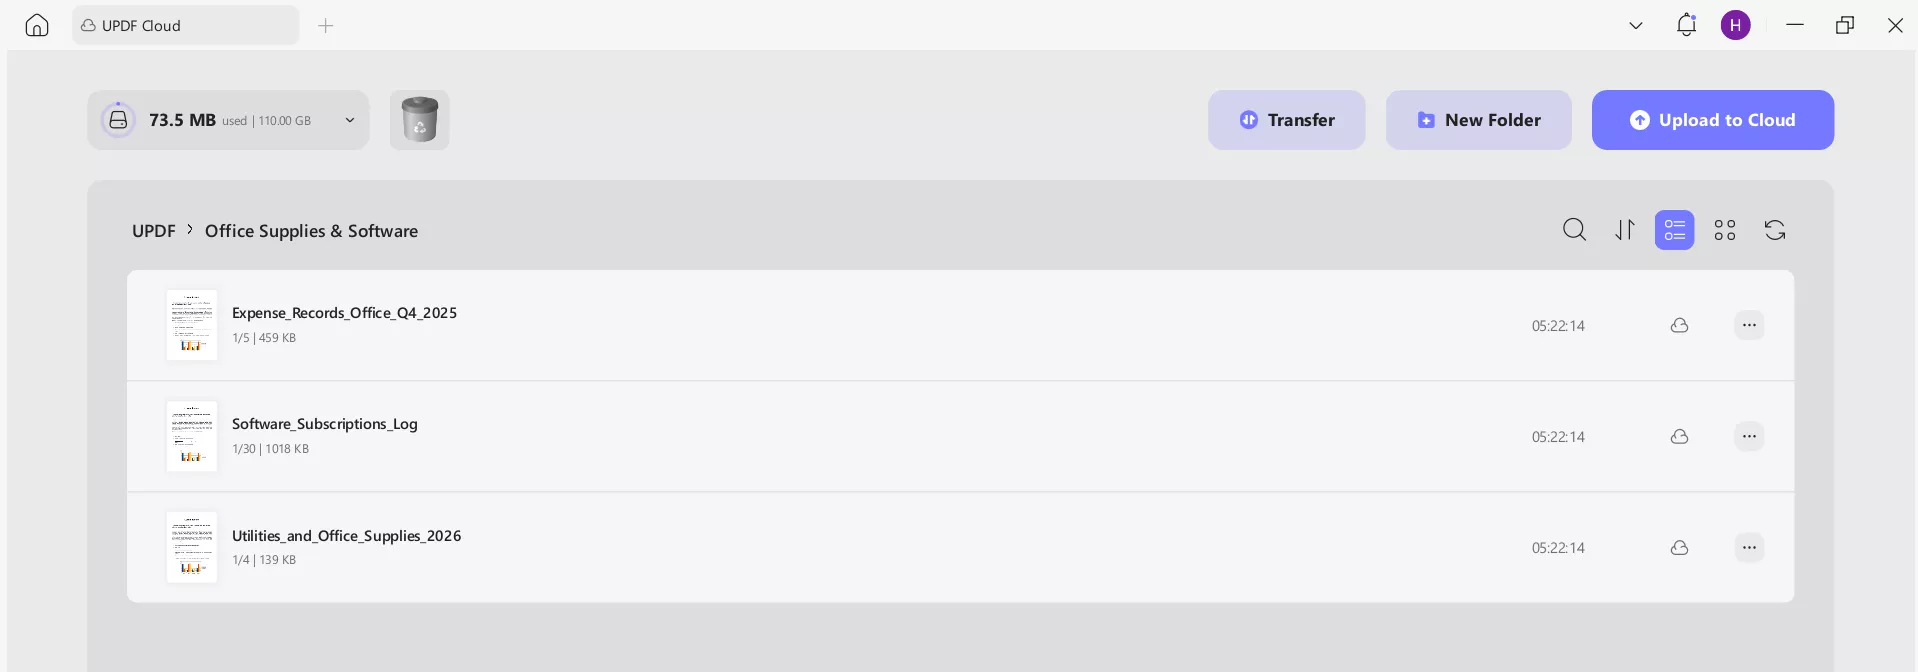The height and width of the screenshot is (672, 1918).
Task: Open more options for Utilities_and_Office_Supplies_2026
Action: [x=1748, y=548]
